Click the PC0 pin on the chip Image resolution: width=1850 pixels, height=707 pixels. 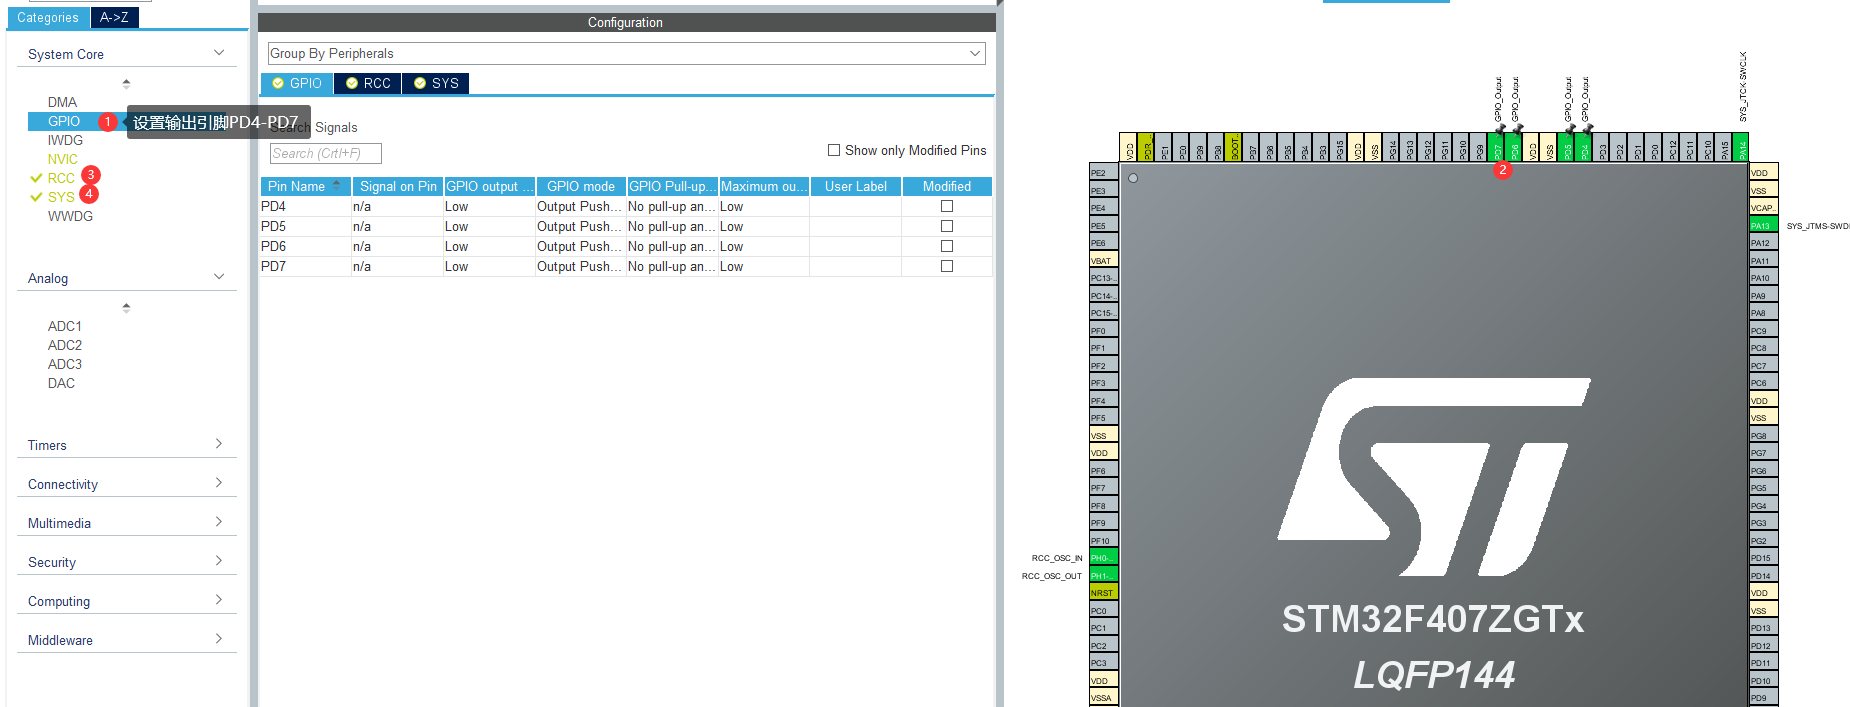click(1103, 611)
